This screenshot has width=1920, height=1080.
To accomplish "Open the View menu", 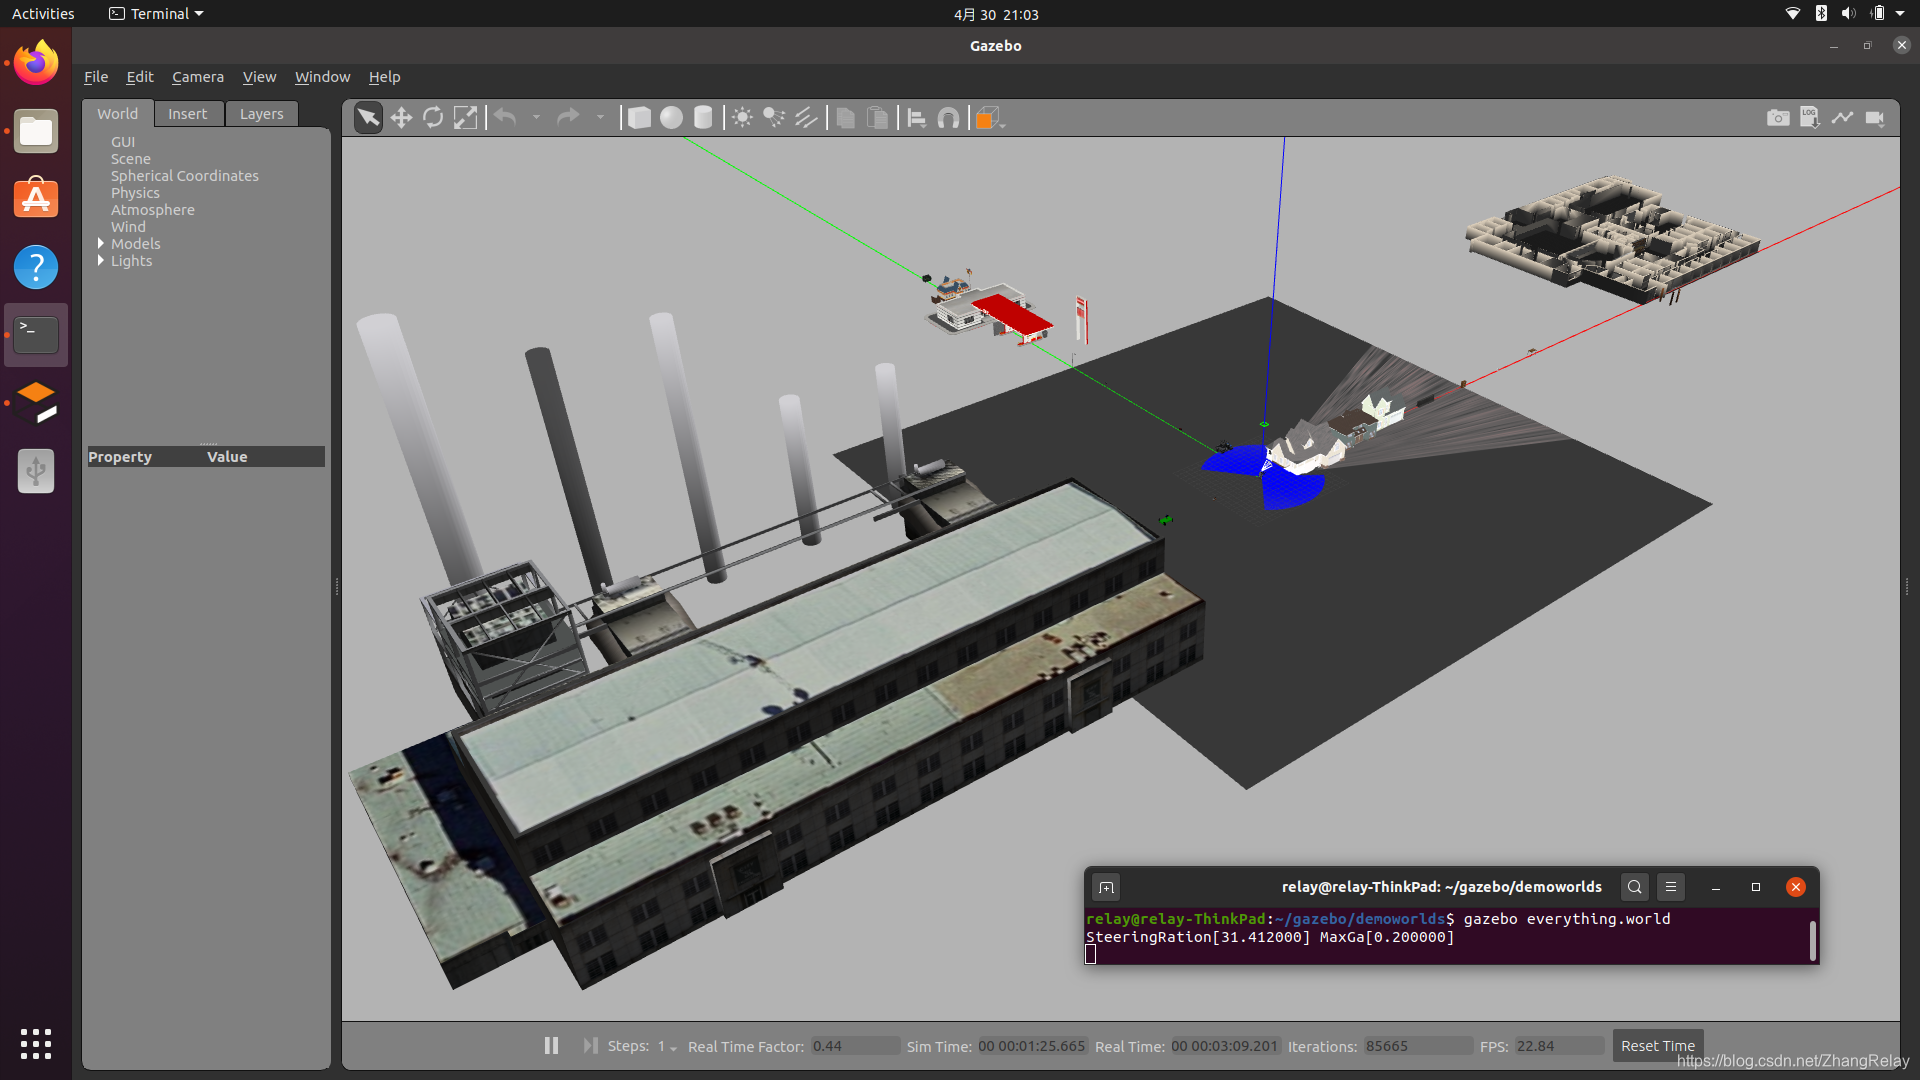I will pyautogui.click(x=259, y=77).
